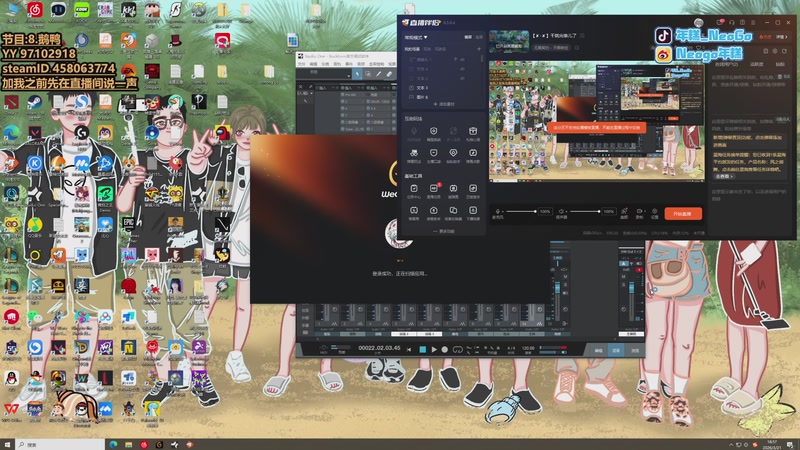800x450 pixels.
Task: Open the 弹幕点歌 music request tool
Action: pos(473,155)
